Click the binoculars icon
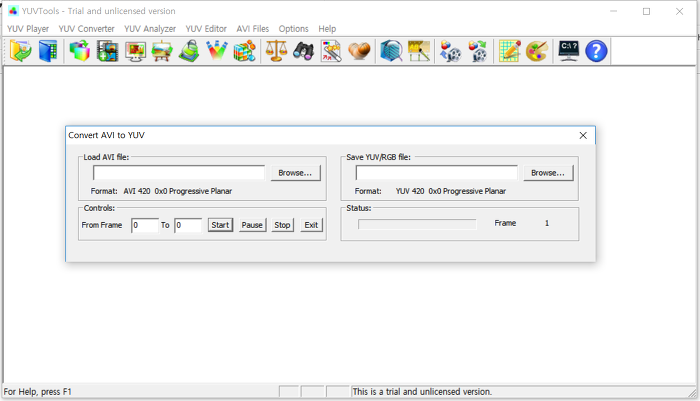This screenshot has width=700, height=401. [x=304, y=51]
